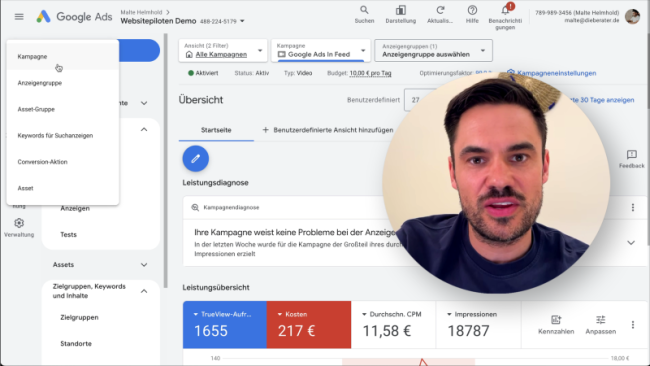
Task: Open account selector dropdown next to Websitepiloten Demo
Action: [242, 21]
